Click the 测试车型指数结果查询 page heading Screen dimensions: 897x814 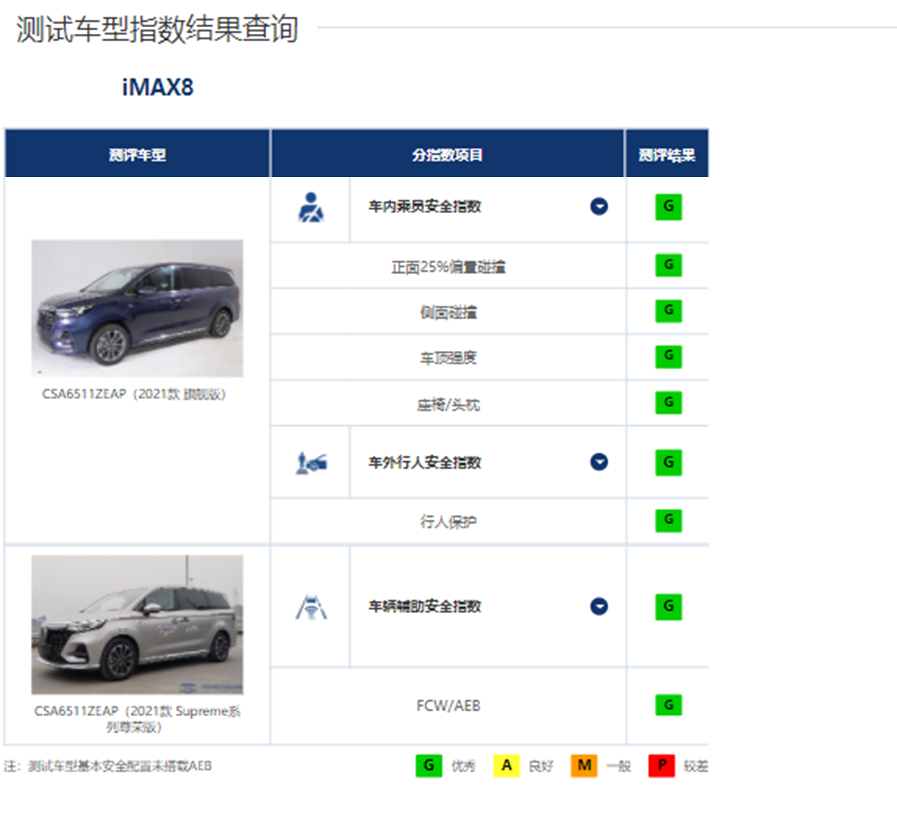tap(157, 29)
